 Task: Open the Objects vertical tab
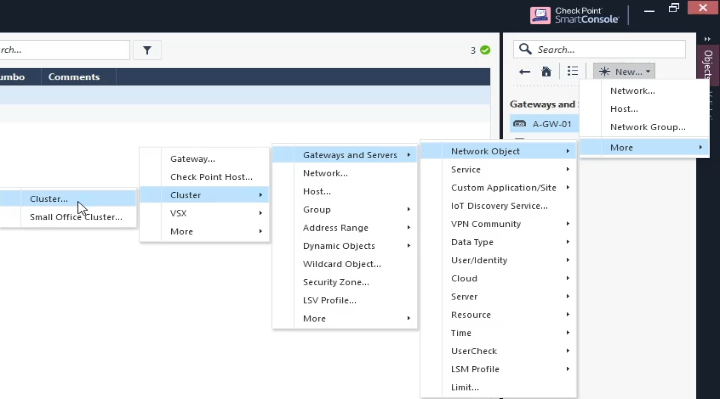708,64
